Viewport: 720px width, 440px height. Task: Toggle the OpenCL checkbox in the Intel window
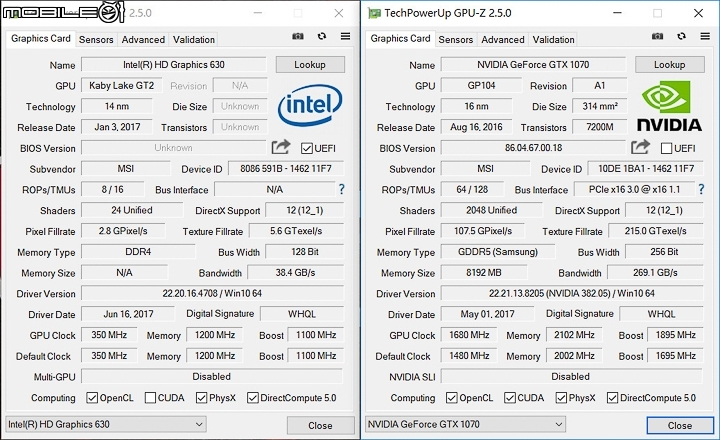(92, 398)
